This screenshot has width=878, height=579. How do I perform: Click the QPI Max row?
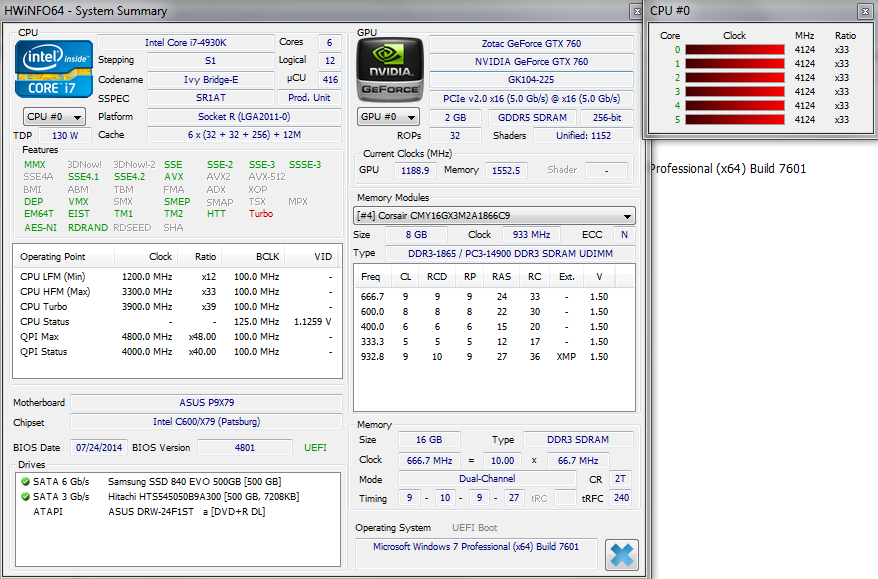coord(177,337)
